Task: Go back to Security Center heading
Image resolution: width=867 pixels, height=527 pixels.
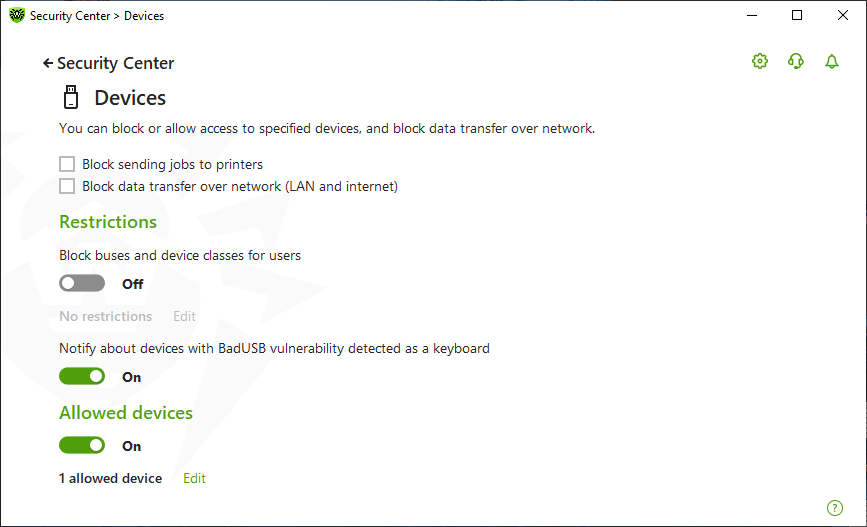Action: (115, 64)
